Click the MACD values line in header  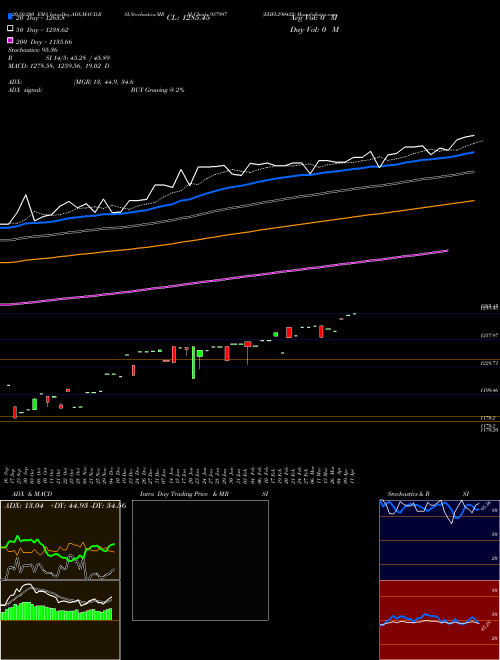59,66
